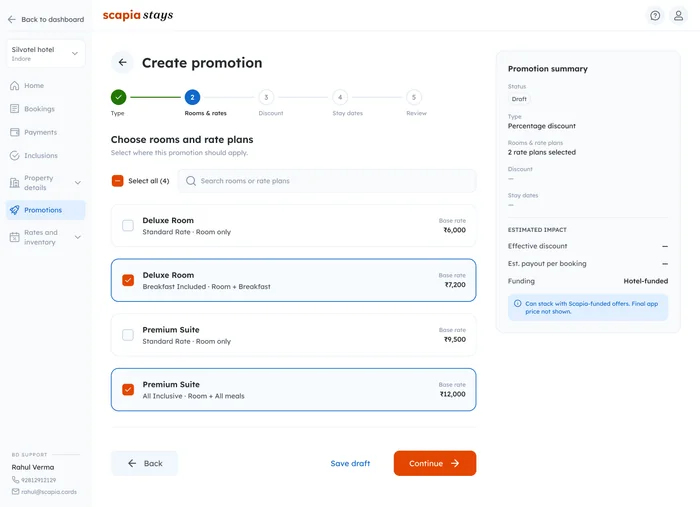Open Home in the sidebar
The width and height of the screenshot is (700, 507).
coord(46,85)
